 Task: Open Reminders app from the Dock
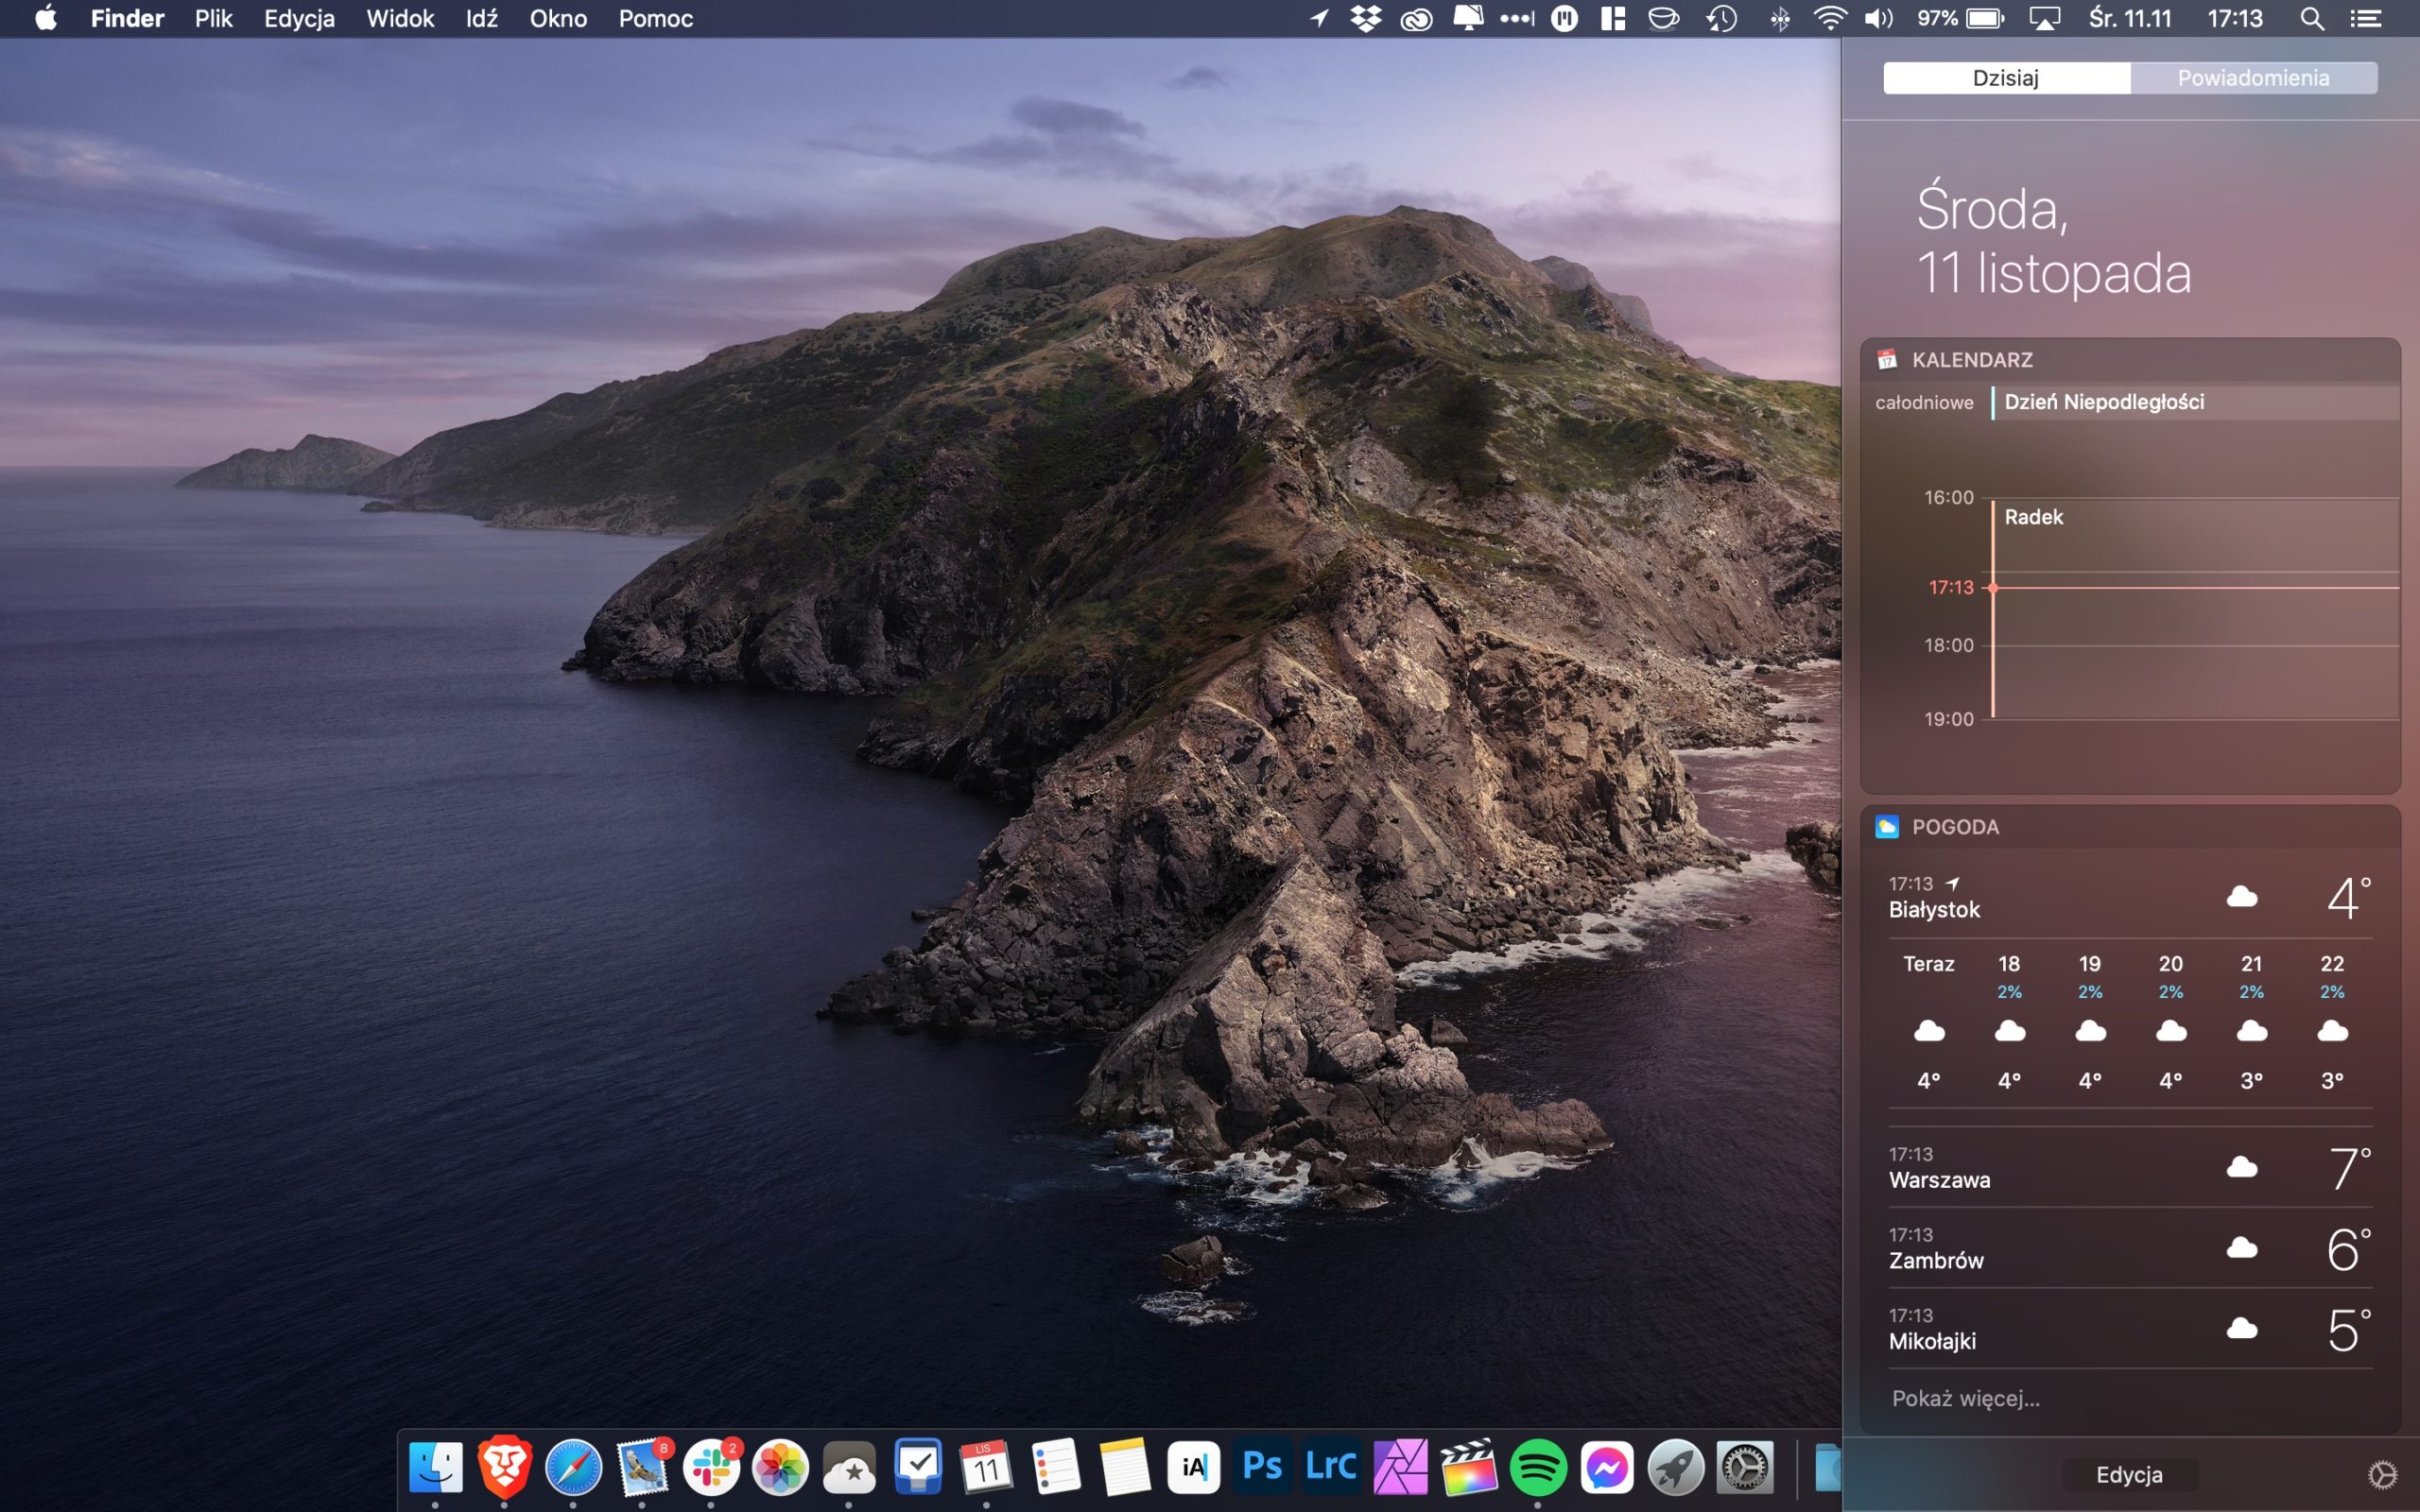coord(1056,1467)
